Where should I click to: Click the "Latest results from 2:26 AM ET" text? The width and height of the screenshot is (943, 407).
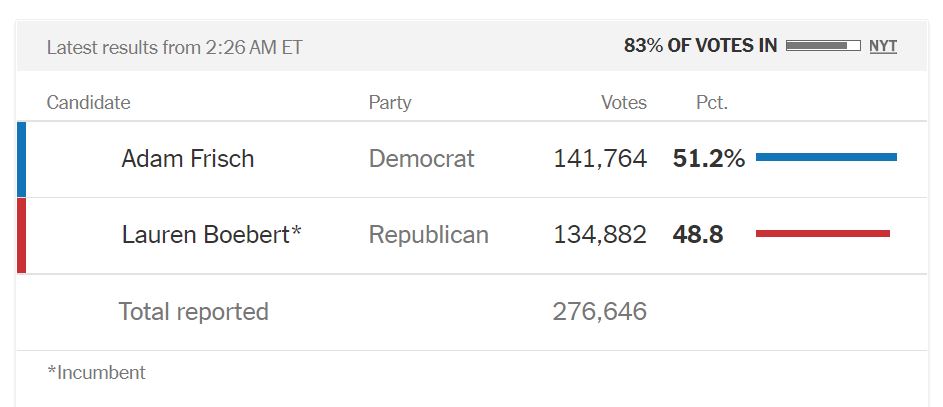click(x=174, y=47)
